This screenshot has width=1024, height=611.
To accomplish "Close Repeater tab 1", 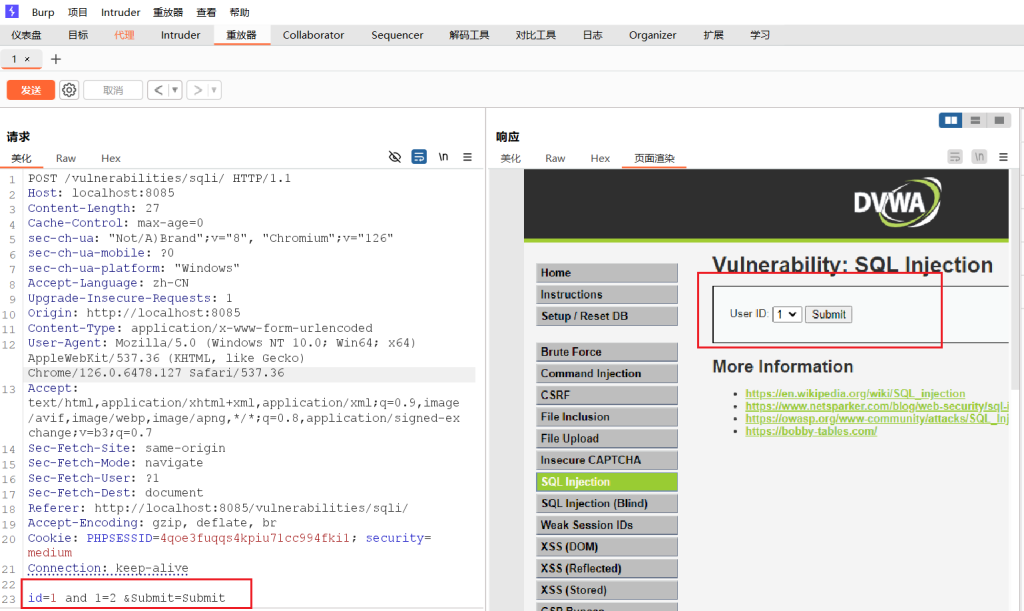I will (x=27, y=59).
